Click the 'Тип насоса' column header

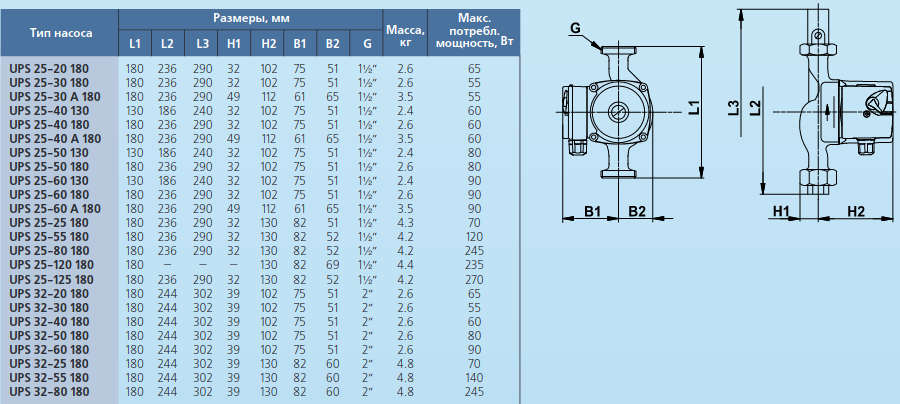point(61,33)
